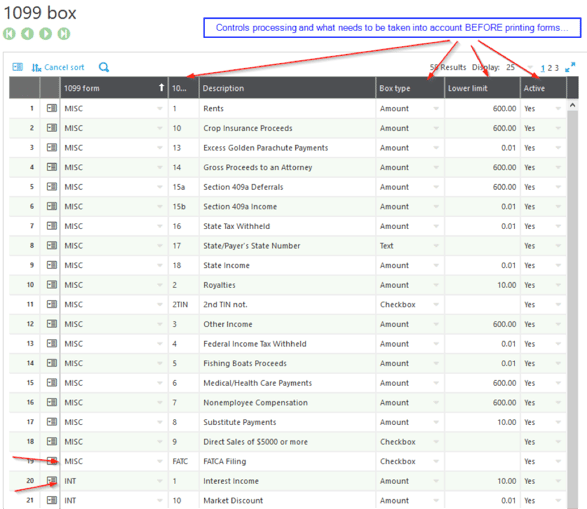
Task: Open detail form icon for Excess Golden Parachute row
Action: pos(52,147)
